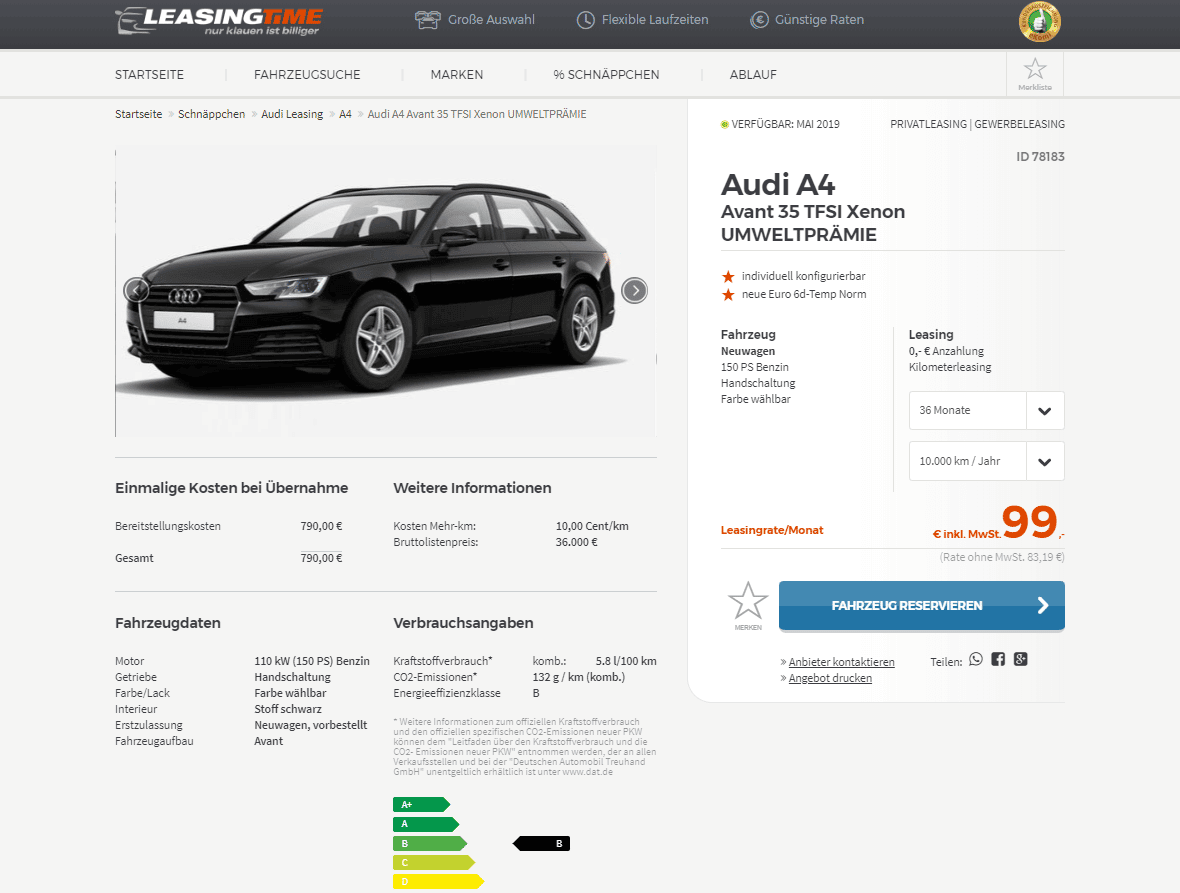Show next car image with right arrow
Screen dimensions: 1180x893
coord(634,290)
